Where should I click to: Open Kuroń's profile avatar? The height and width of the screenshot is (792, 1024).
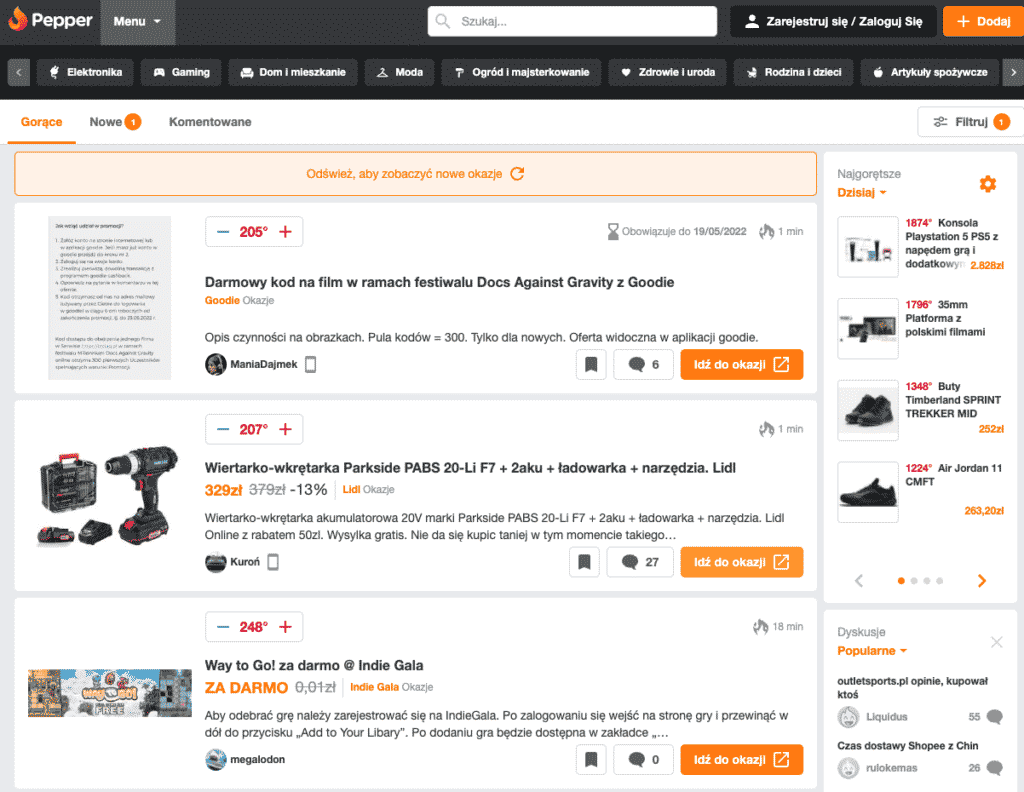point(216,562)
